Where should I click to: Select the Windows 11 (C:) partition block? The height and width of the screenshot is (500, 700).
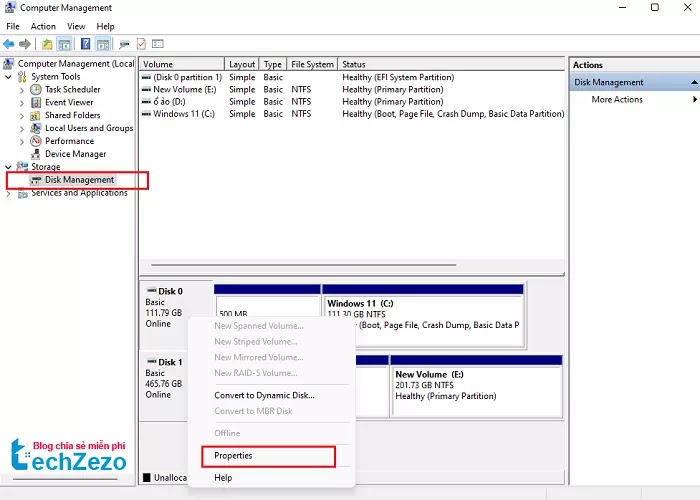[x=423, y=316]
